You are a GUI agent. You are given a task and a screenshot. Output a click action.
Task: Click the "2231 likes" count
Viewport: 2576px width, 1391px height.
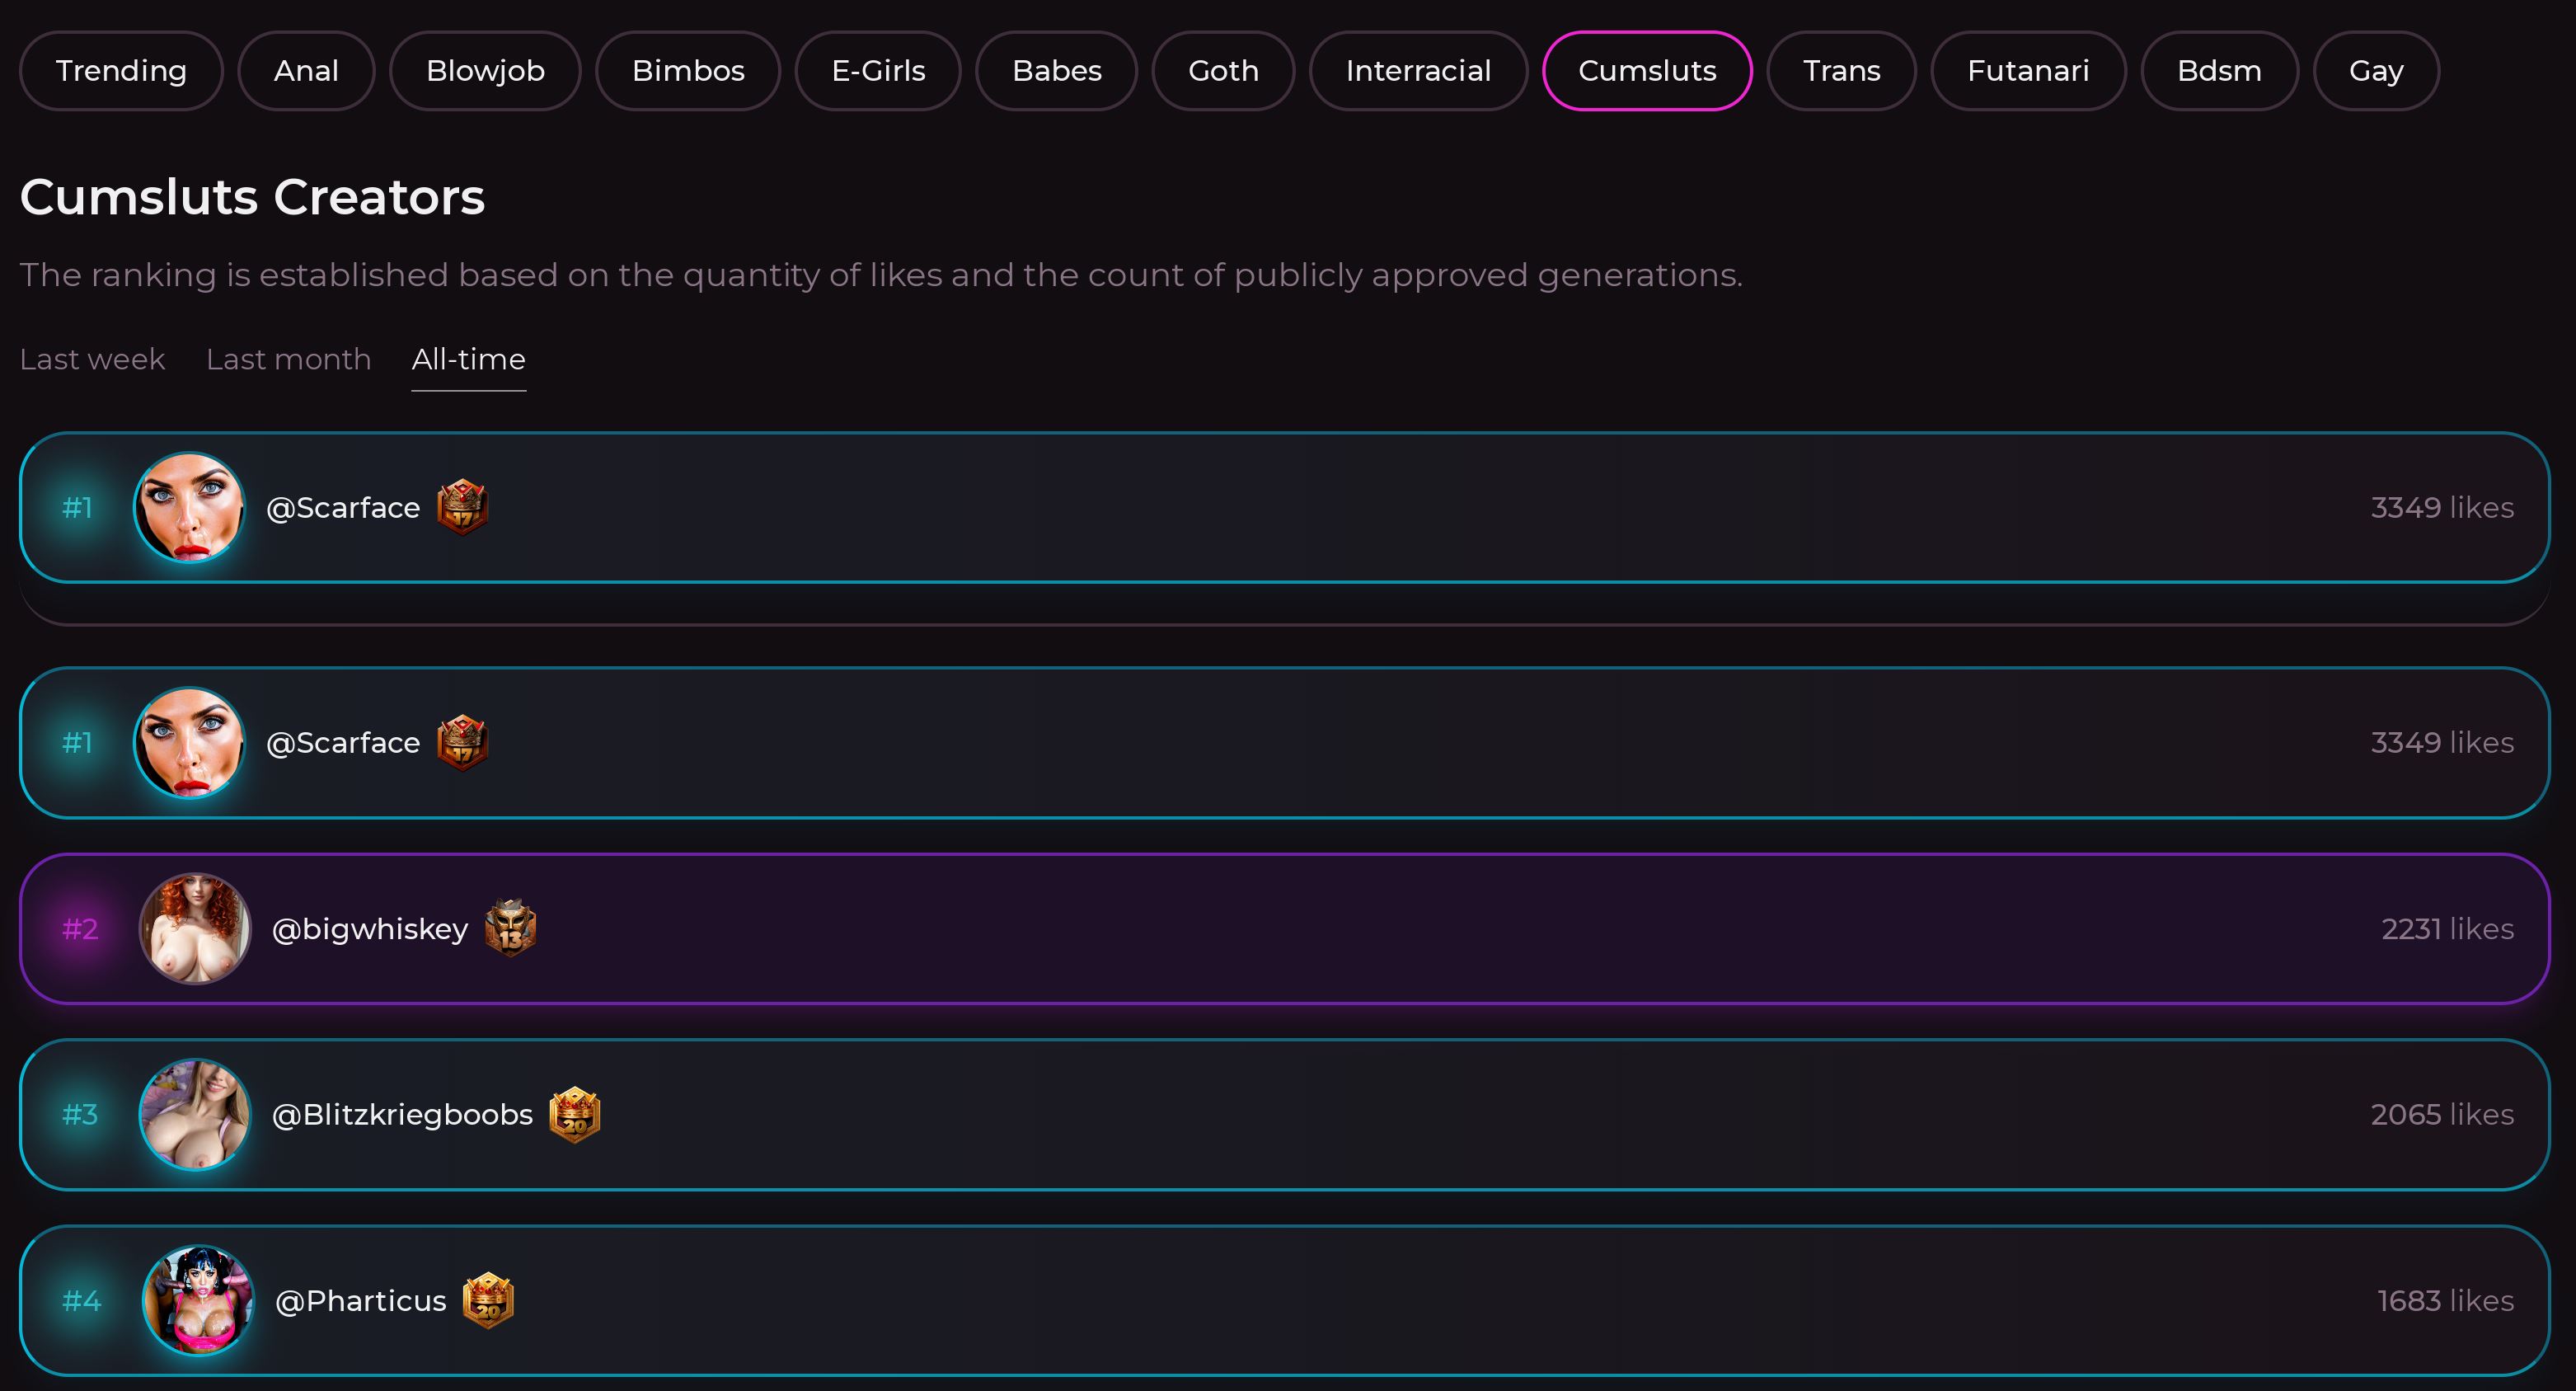[2447, 929]
